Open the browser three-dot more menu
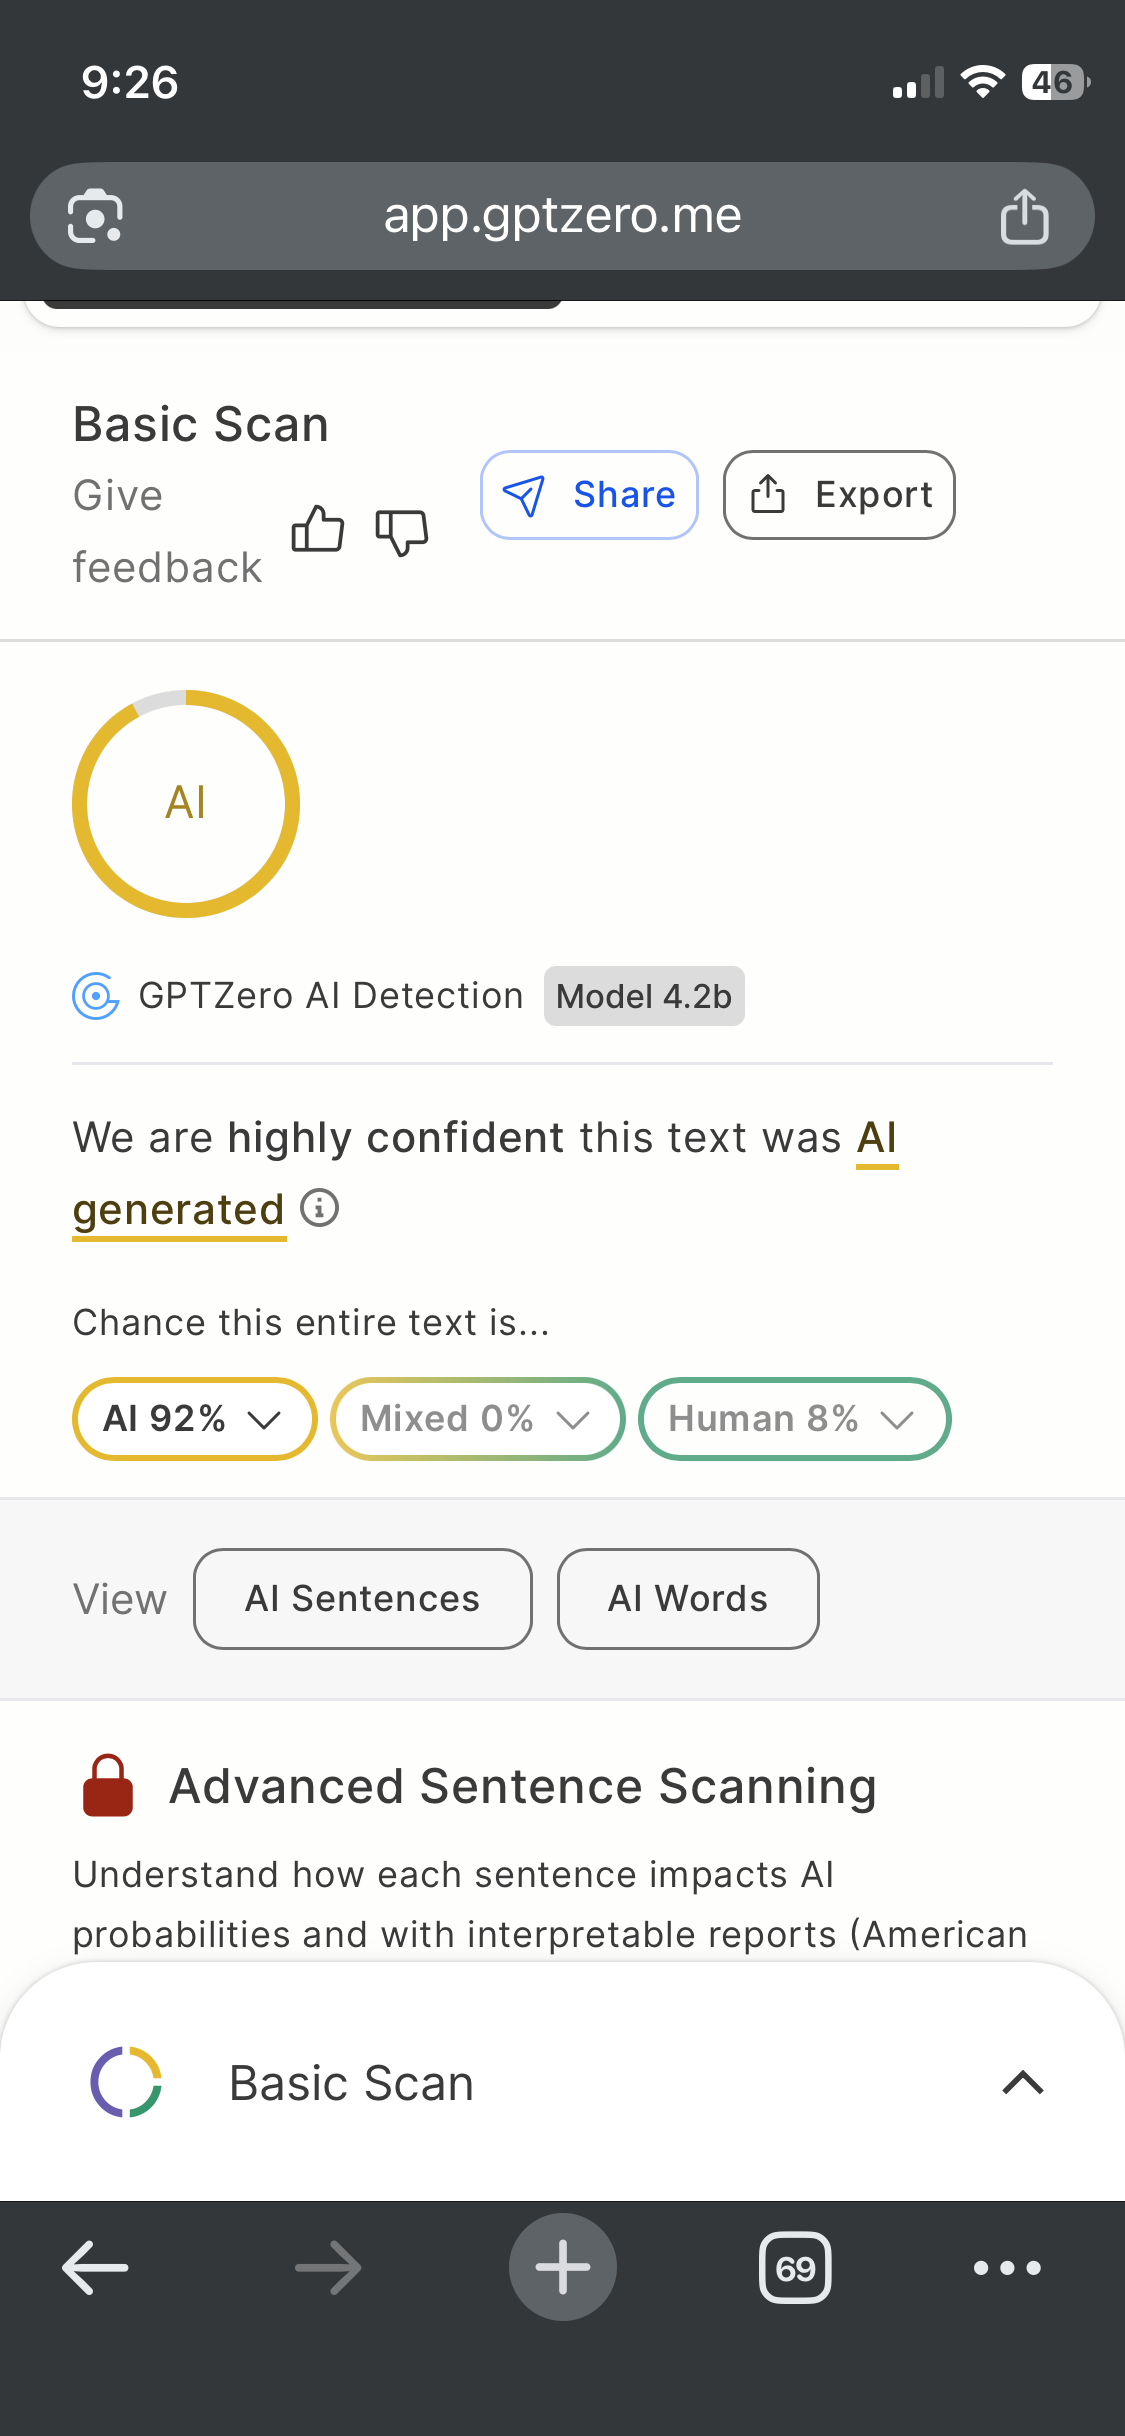This screenshot has width=1125, height=2436. coord(1007,2267)
